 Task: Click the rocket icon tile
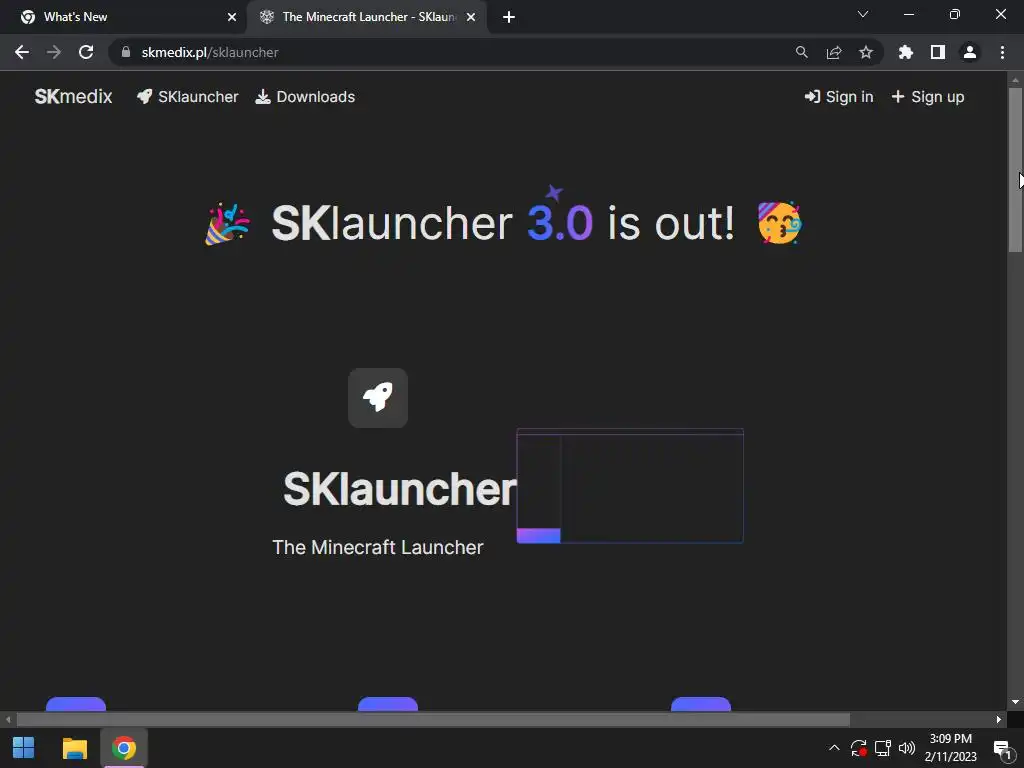[378, 398]
